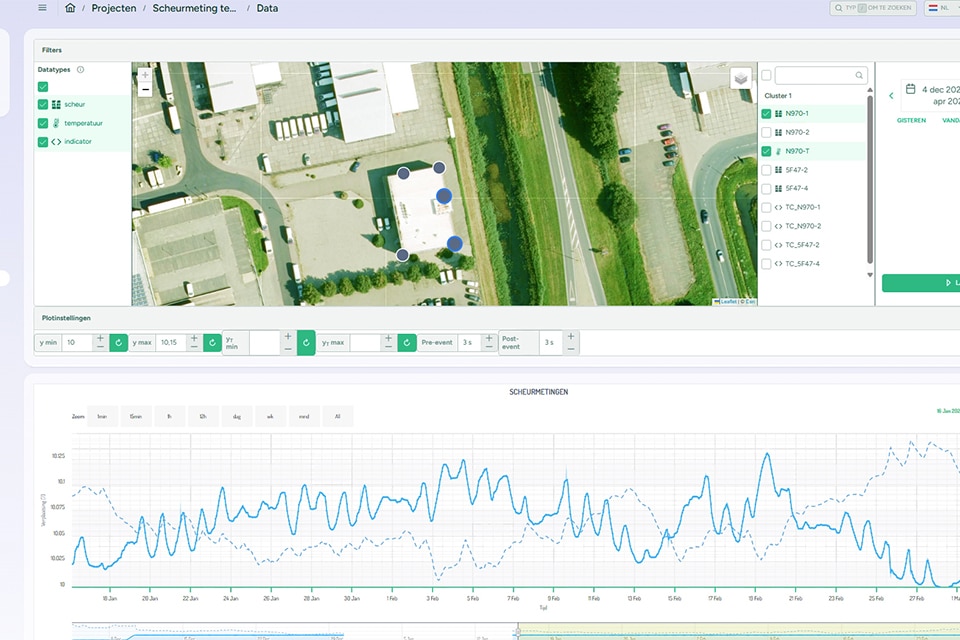Click the y min value field
This screenshot has width=960, height=640.
click(78, 342)
